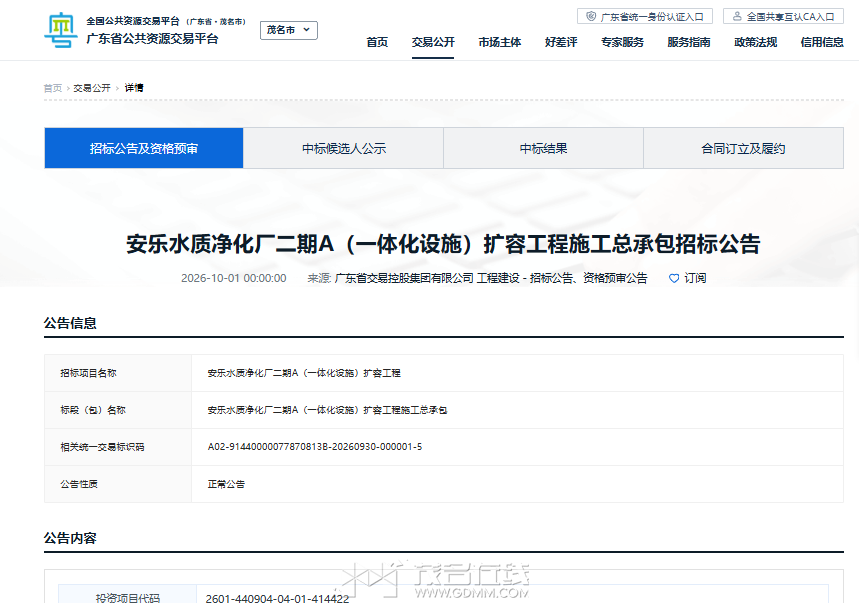This screenshot has height=603, width=859.
Task: Click the 招标项目名称 row label
Action: pos(88,373)
